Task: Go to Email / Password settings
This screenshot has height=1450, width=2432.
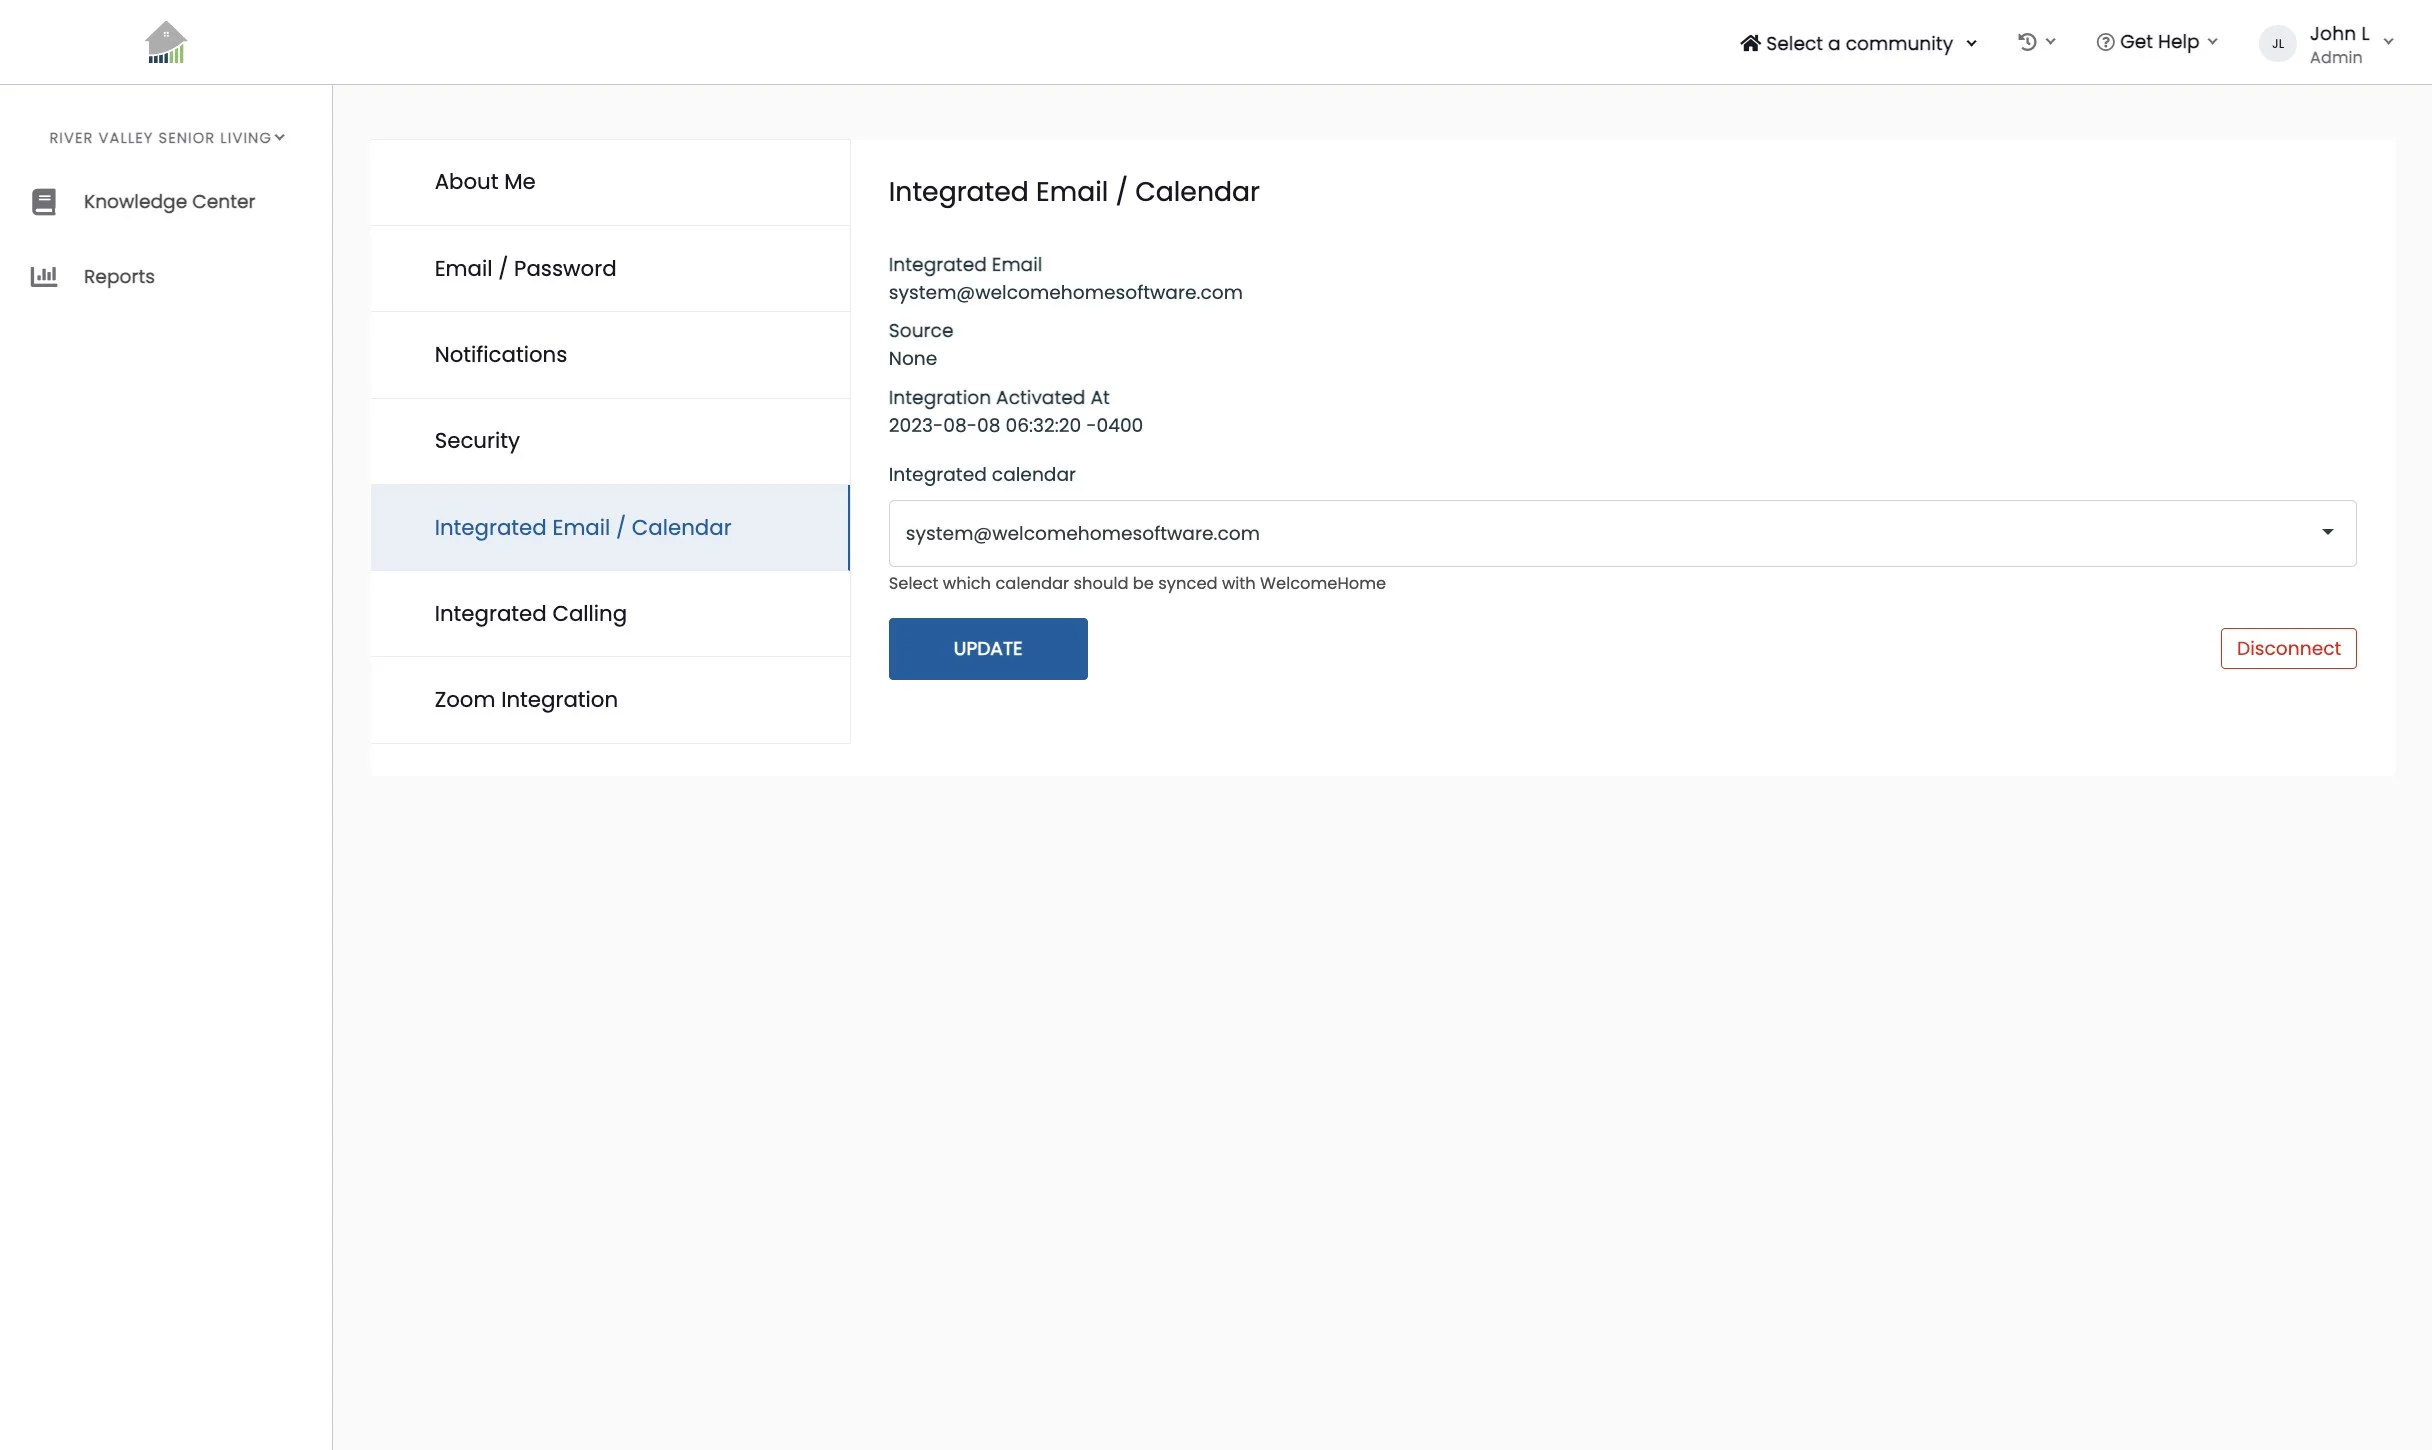Action: [x=525, y=269]
